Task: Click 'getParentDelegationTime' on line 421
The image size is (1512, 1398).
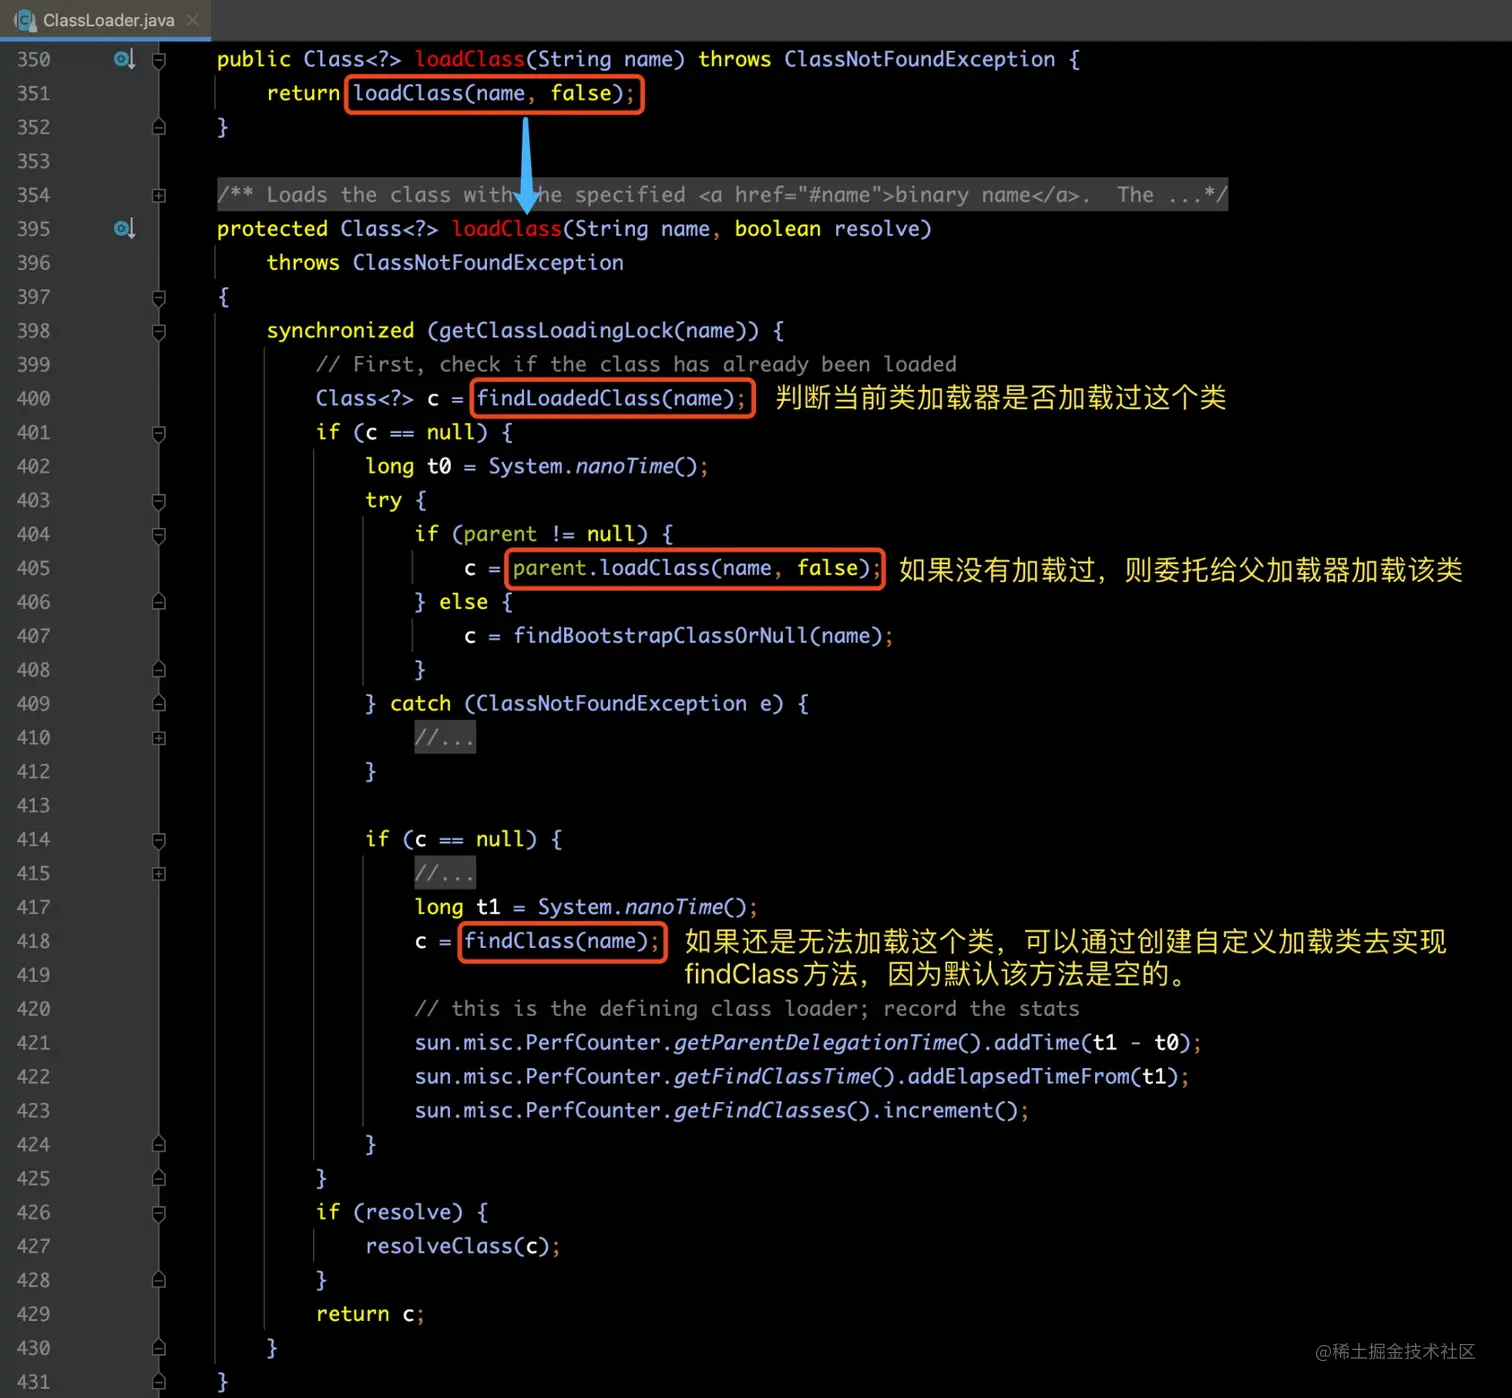Action: [815, 1043]
